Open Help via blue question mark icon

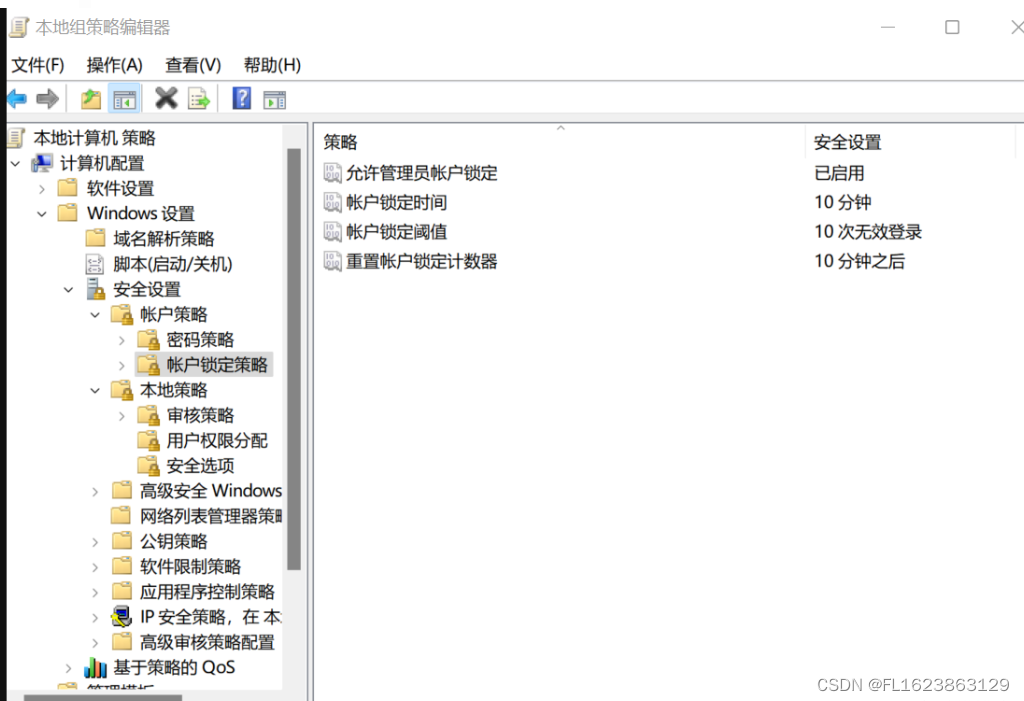point(241,98)
